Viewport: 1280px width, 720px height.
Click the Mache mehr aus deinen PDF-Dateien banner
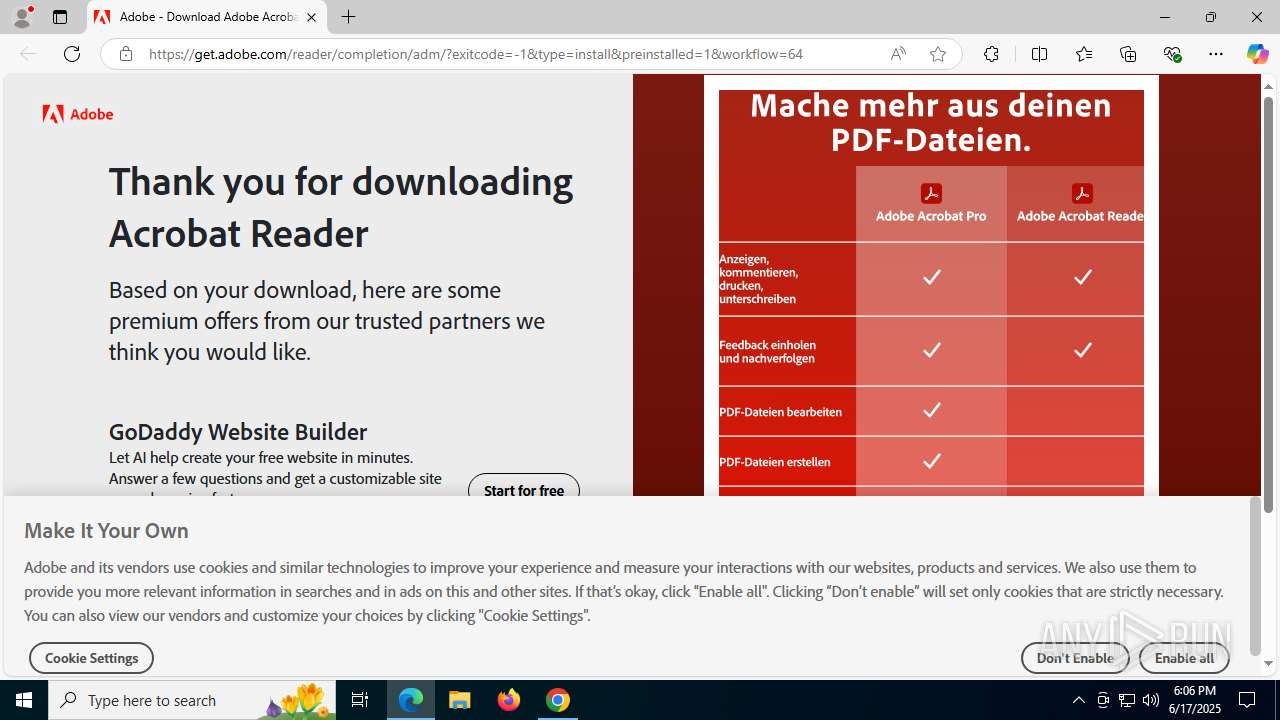(931, 122)
